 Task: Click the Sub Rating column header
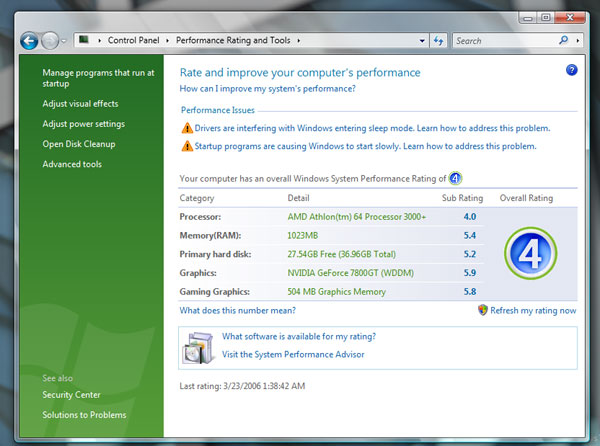coord(462,198)
